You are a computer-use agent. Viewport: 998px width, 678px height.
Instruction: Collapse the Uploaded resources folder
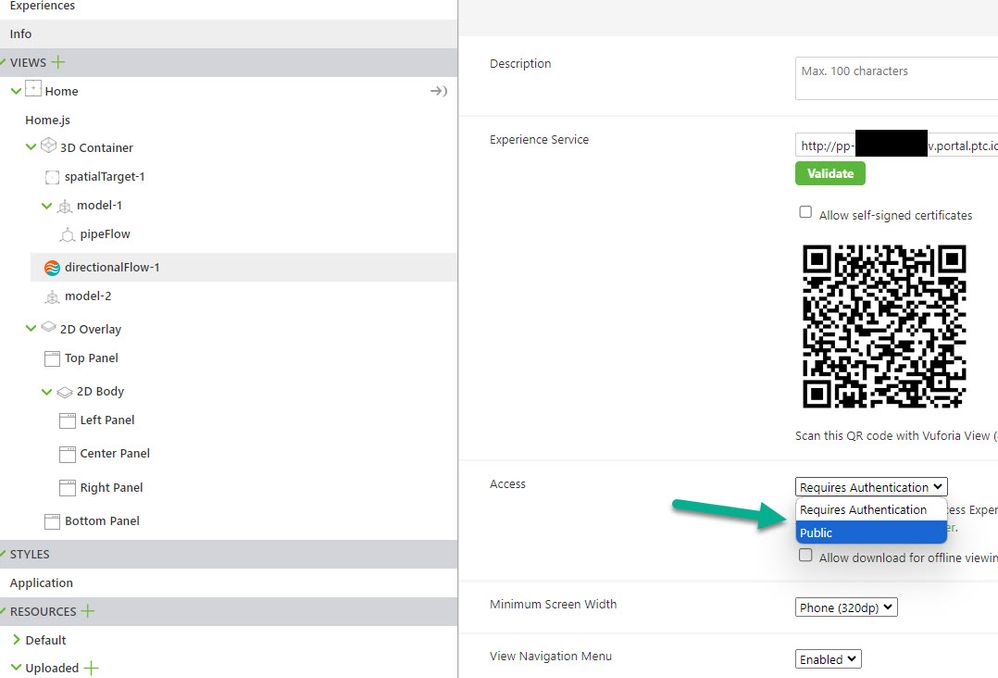pos(17,667)
